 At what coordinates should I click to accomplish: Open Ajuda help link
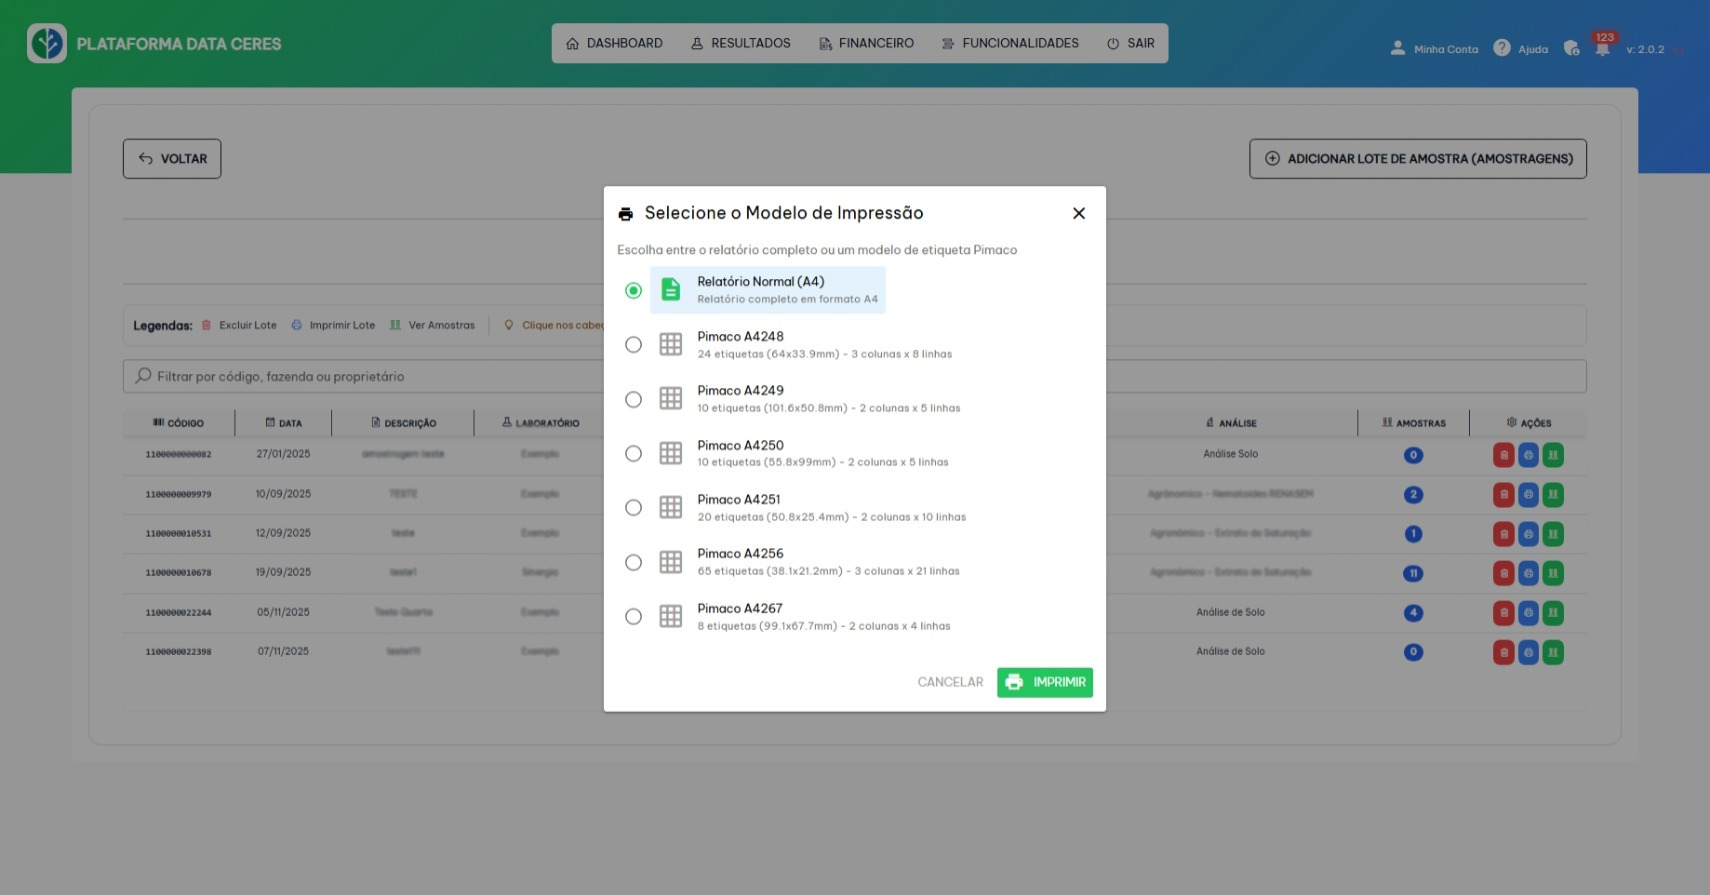1521,49
